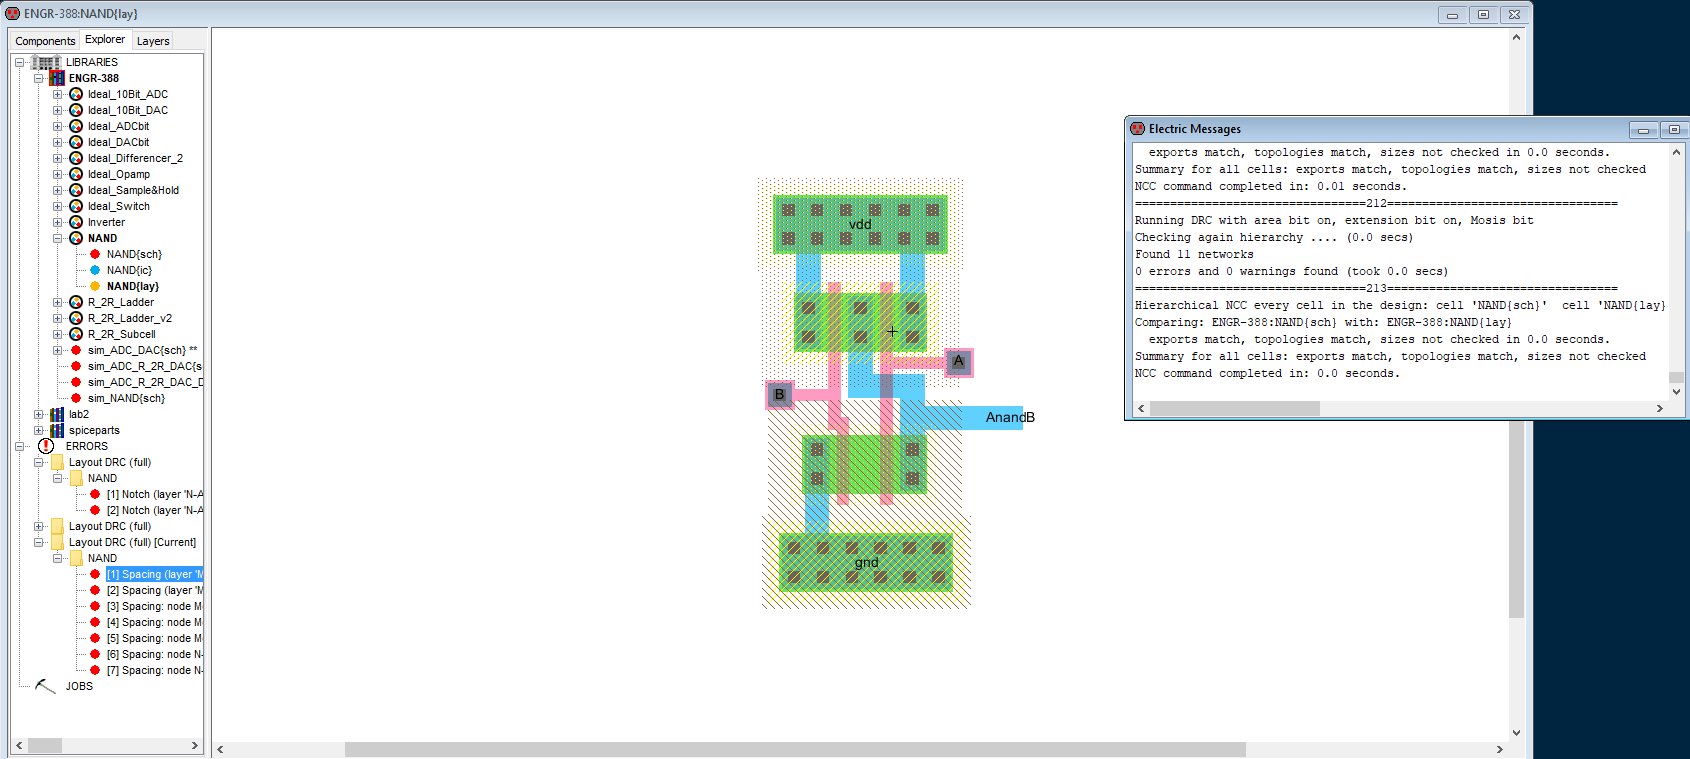Collapse the ERRORS tree node
Image resolution: width=1690 pixels, height=759 pixels.
(19, 446)
